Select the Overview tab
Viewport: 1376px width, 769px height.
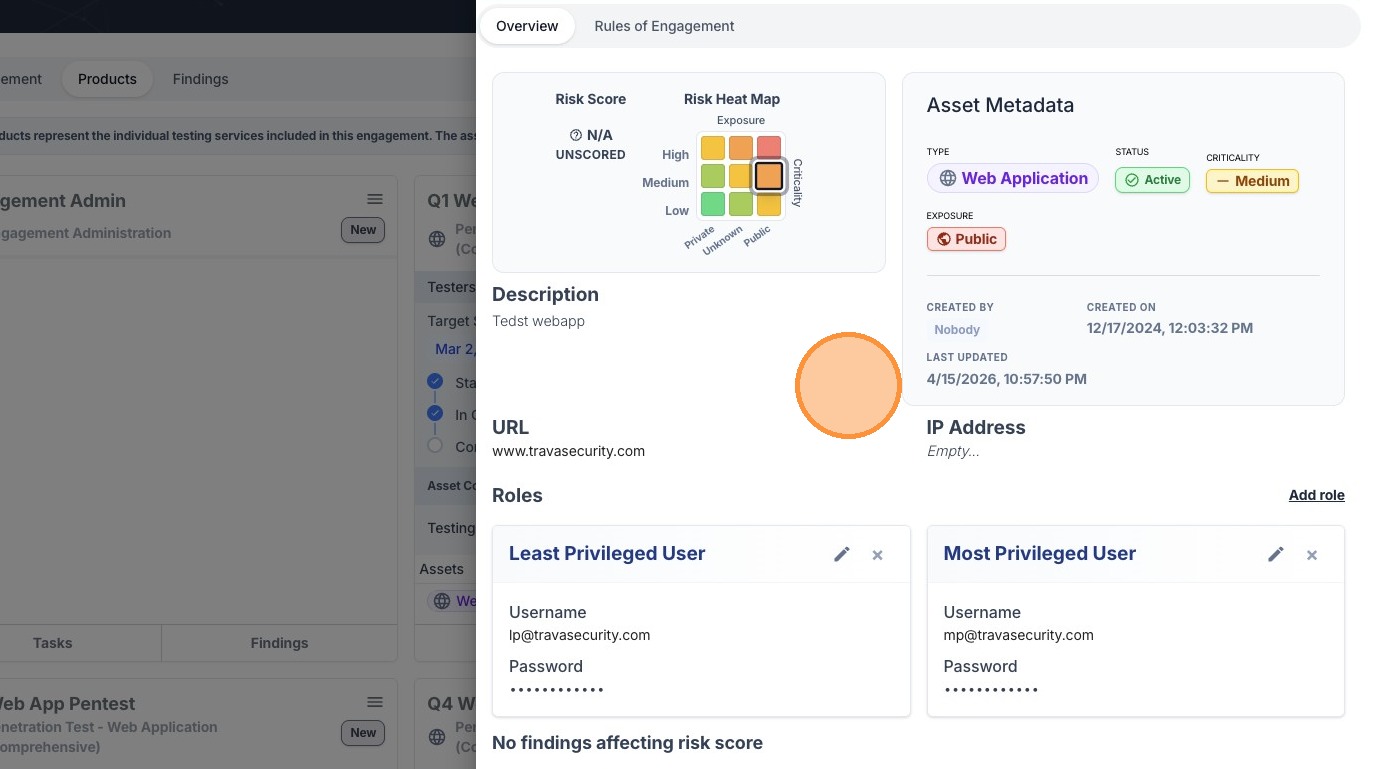click(527, 26)
